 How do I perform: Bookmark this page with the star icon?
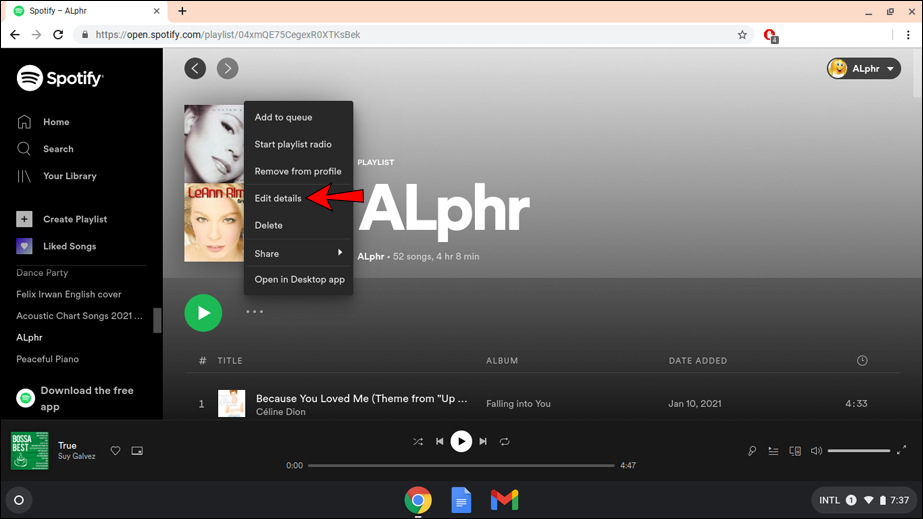coord(742,35)
